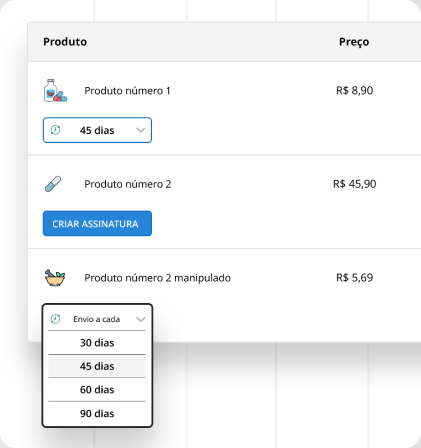The image size is (421, 448).
Task: Click the R$ 45,90 price
Action: (x=355, y=184)
